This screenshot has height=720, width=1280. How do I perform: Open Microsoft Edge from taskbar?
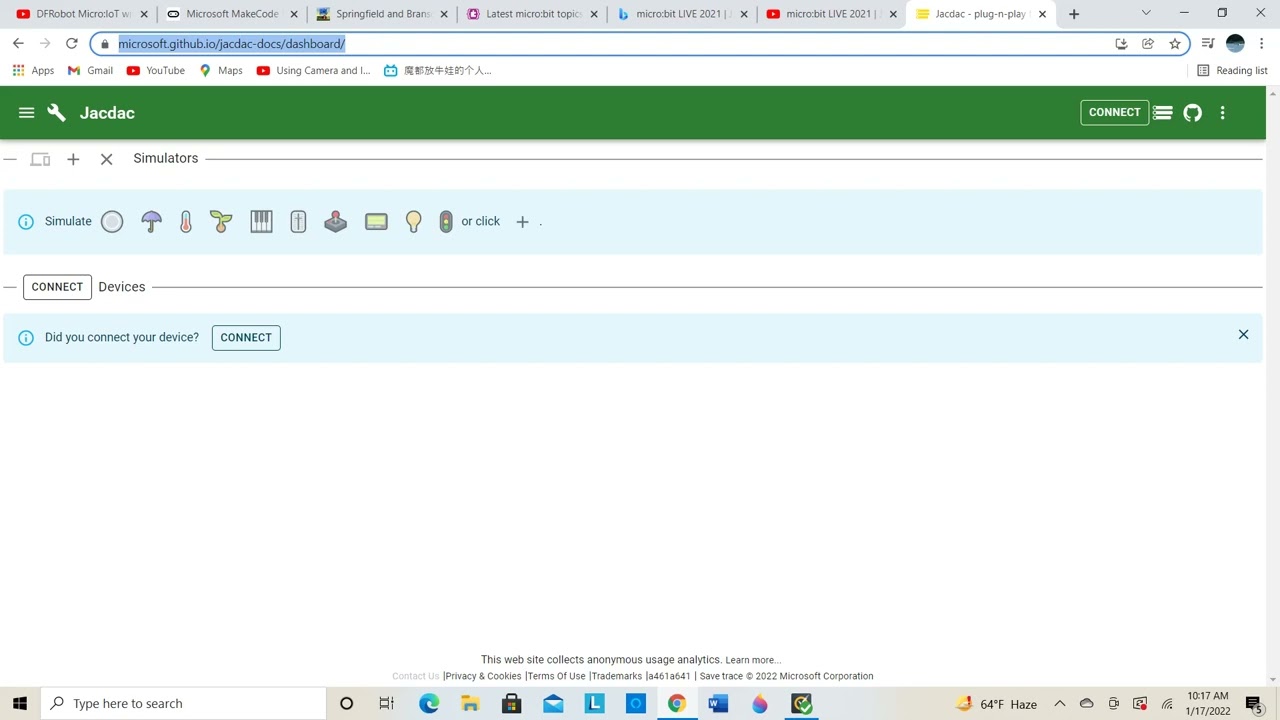[x=429, y=704]
